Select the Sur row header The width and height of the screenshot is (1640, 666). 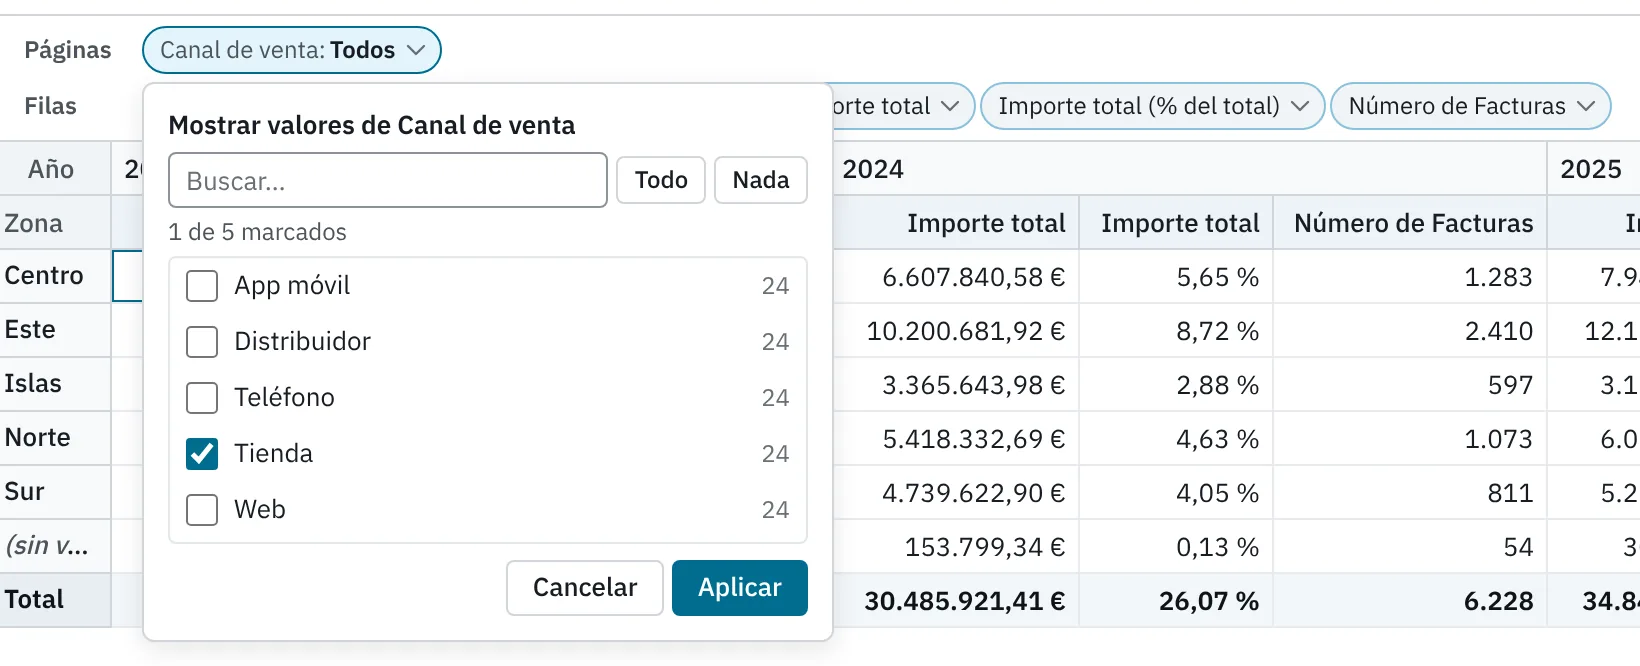pos(55,492)
